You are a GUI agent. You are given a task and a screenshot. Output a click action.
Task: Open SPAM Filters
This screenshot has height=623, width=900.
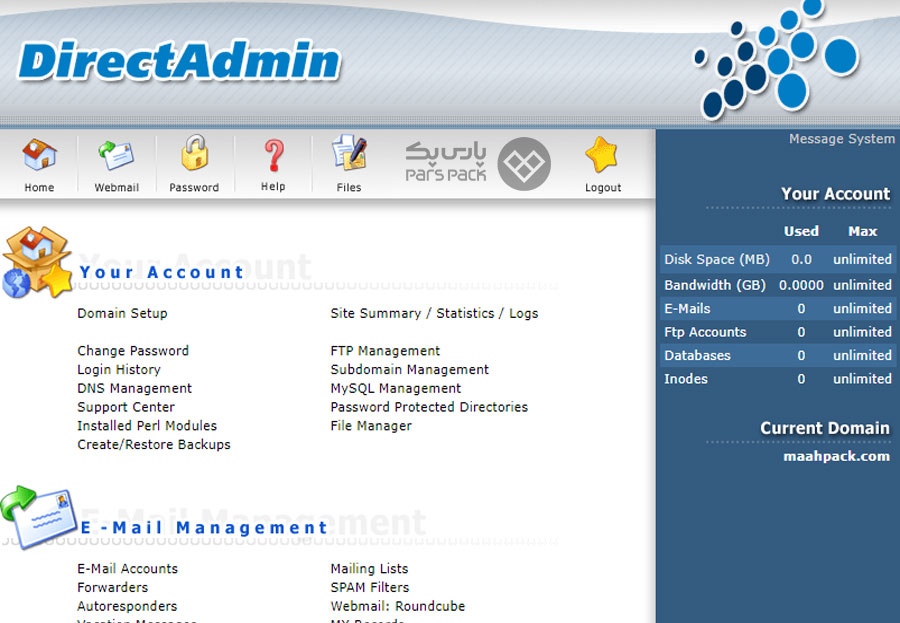[x=370, y=587]
